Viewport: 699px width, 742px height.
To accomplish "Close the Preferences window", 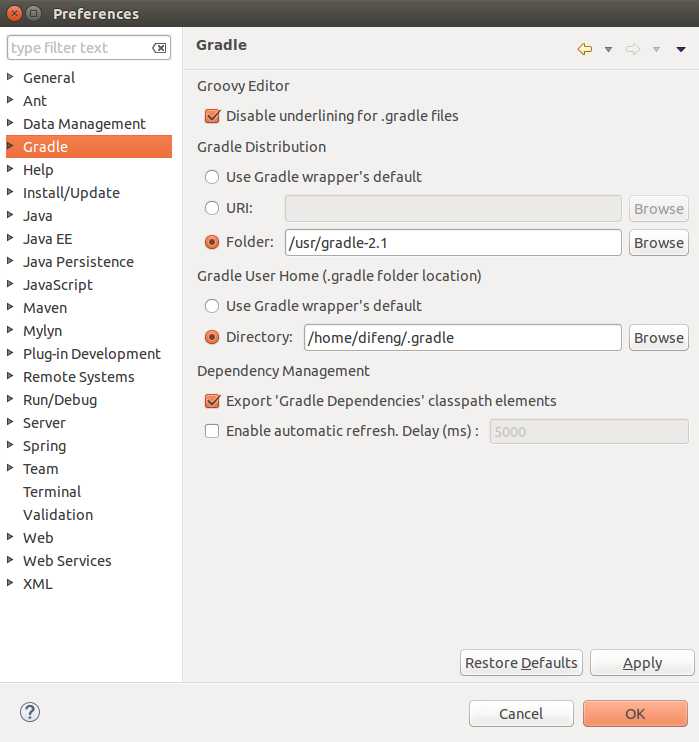I will point(15,13).
